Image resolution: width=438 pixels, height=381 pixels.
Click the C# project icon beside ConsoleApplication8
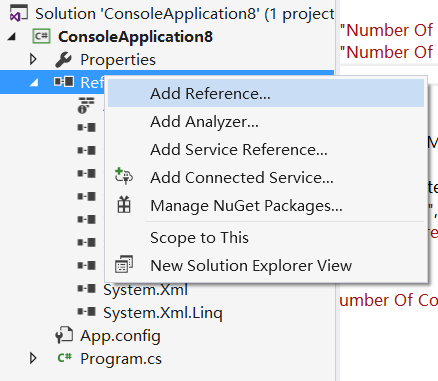point(41,36)
